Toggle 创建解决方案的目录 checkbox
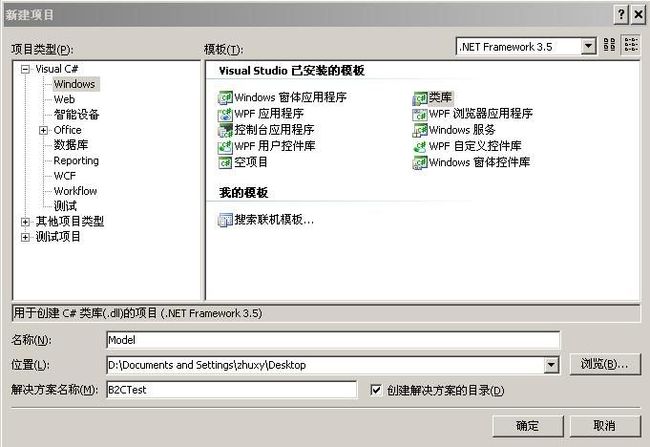 pyautogui.click(x=376, y=390)
